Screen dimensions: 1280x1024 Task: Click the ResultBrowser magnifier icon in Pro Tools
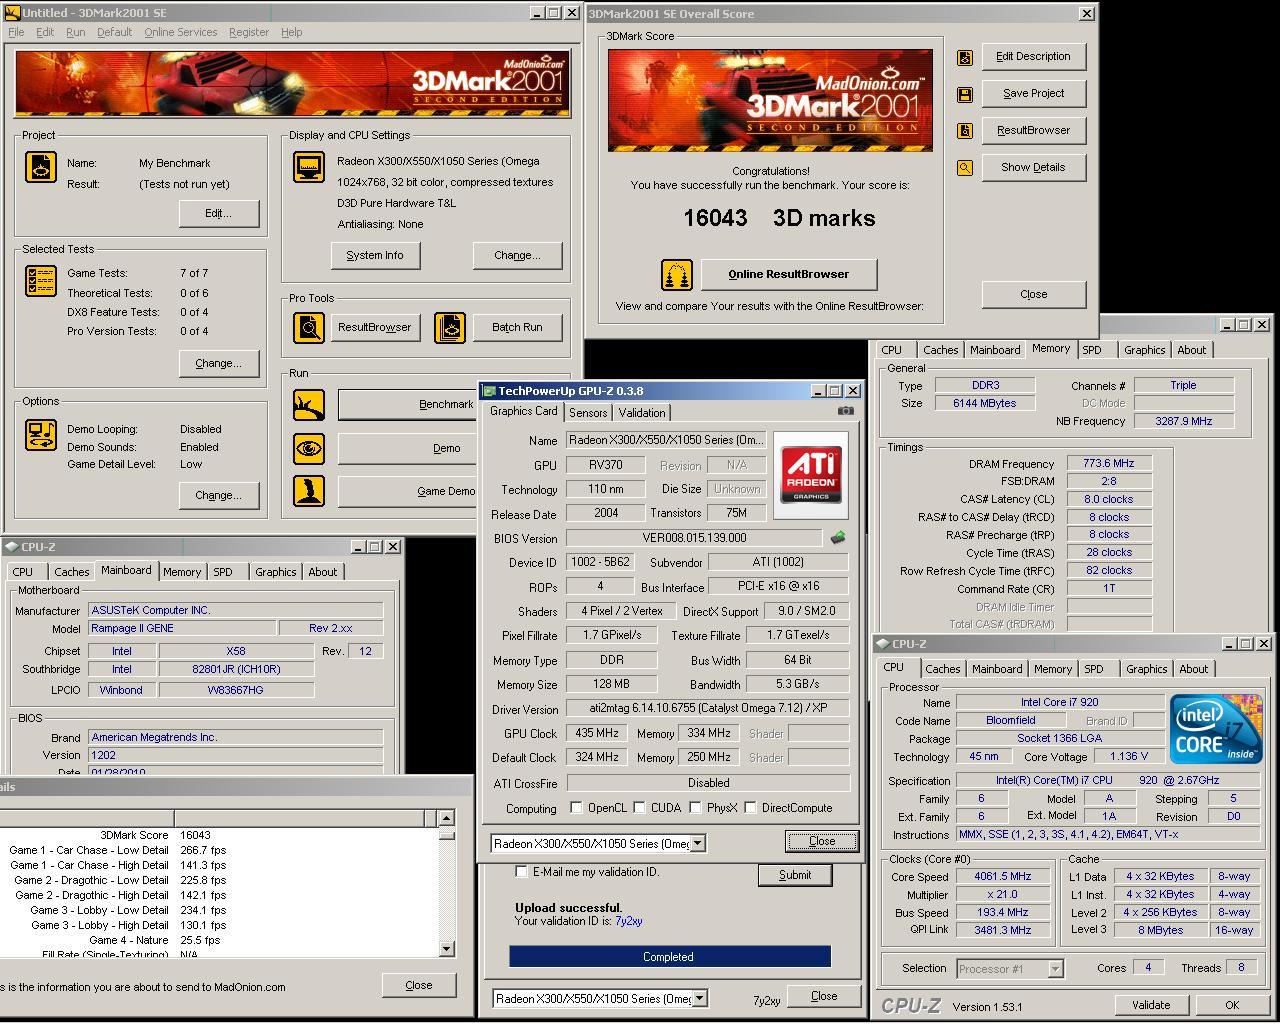(x=309, y=327)
